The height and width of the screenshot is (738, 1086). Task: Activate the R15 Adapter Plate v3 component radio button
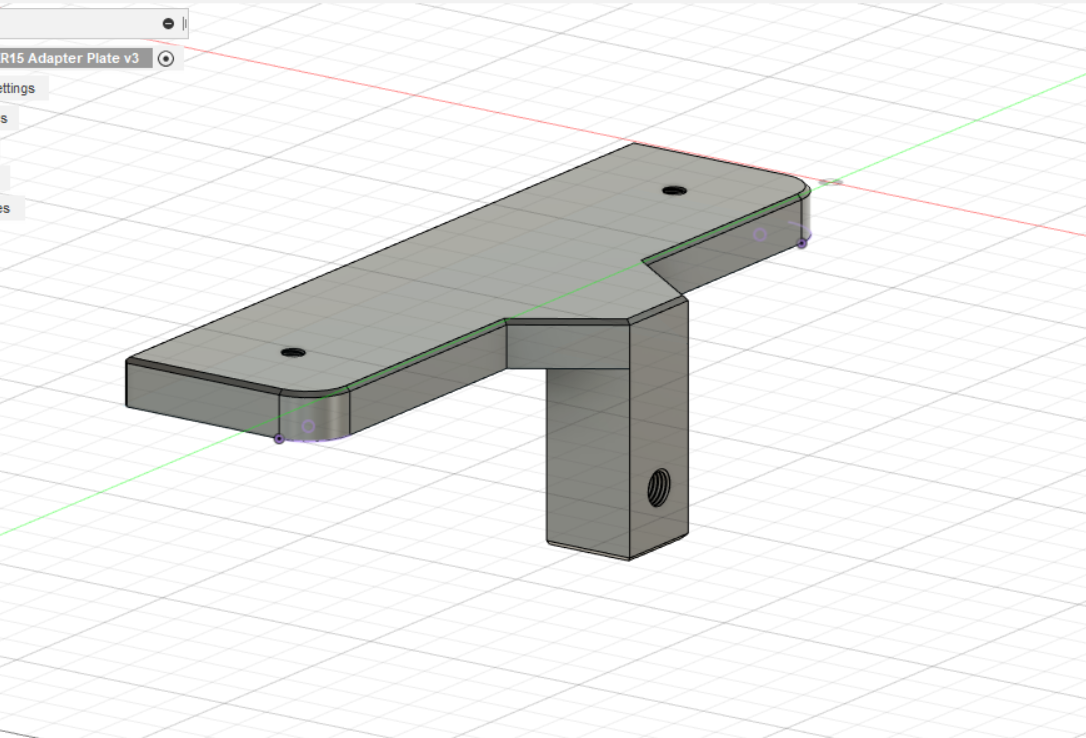(166, 59)
